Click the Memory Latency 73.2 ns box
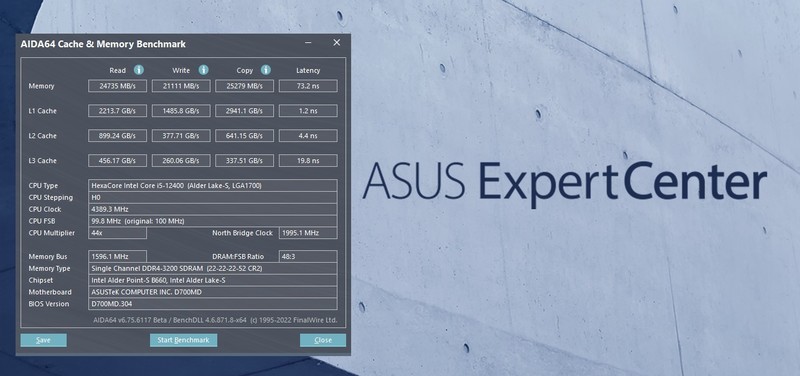Viewport: 800px width, 376px height. 308,86
